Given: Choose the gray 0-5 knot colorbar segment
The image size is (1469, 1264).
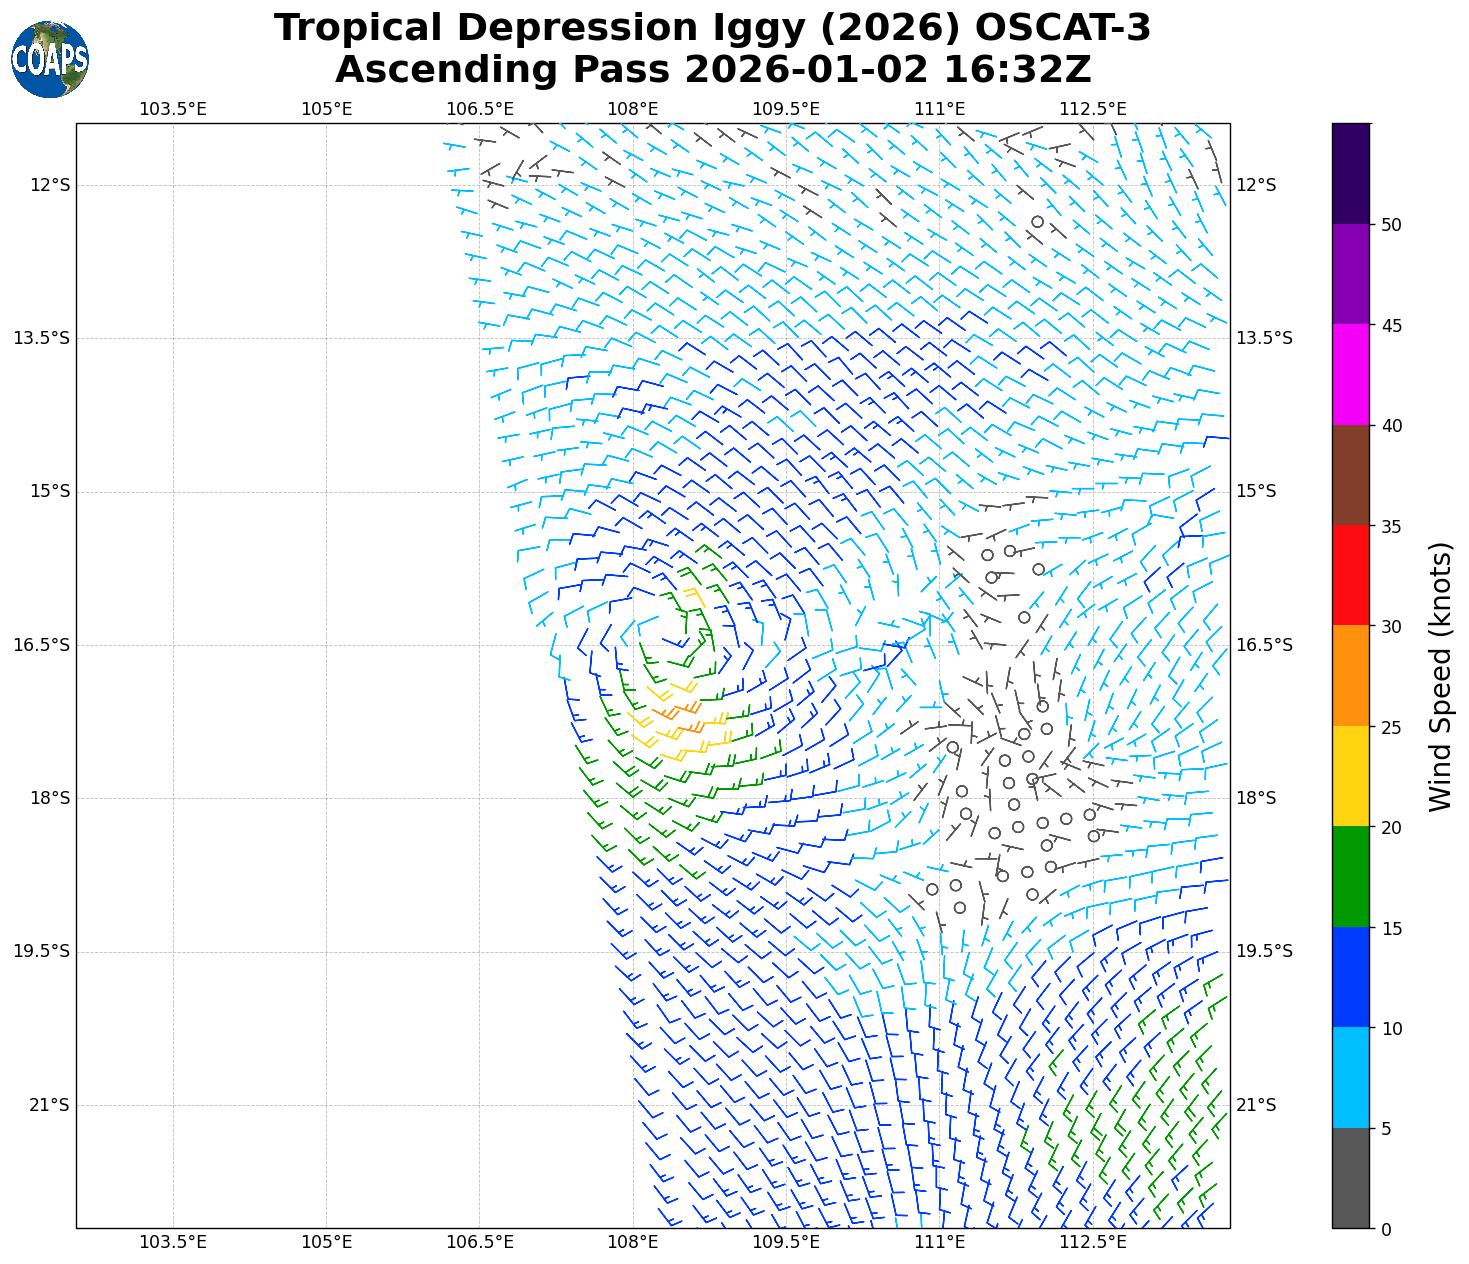Looking at the screenshot, I should [x=1350, y=1178].
